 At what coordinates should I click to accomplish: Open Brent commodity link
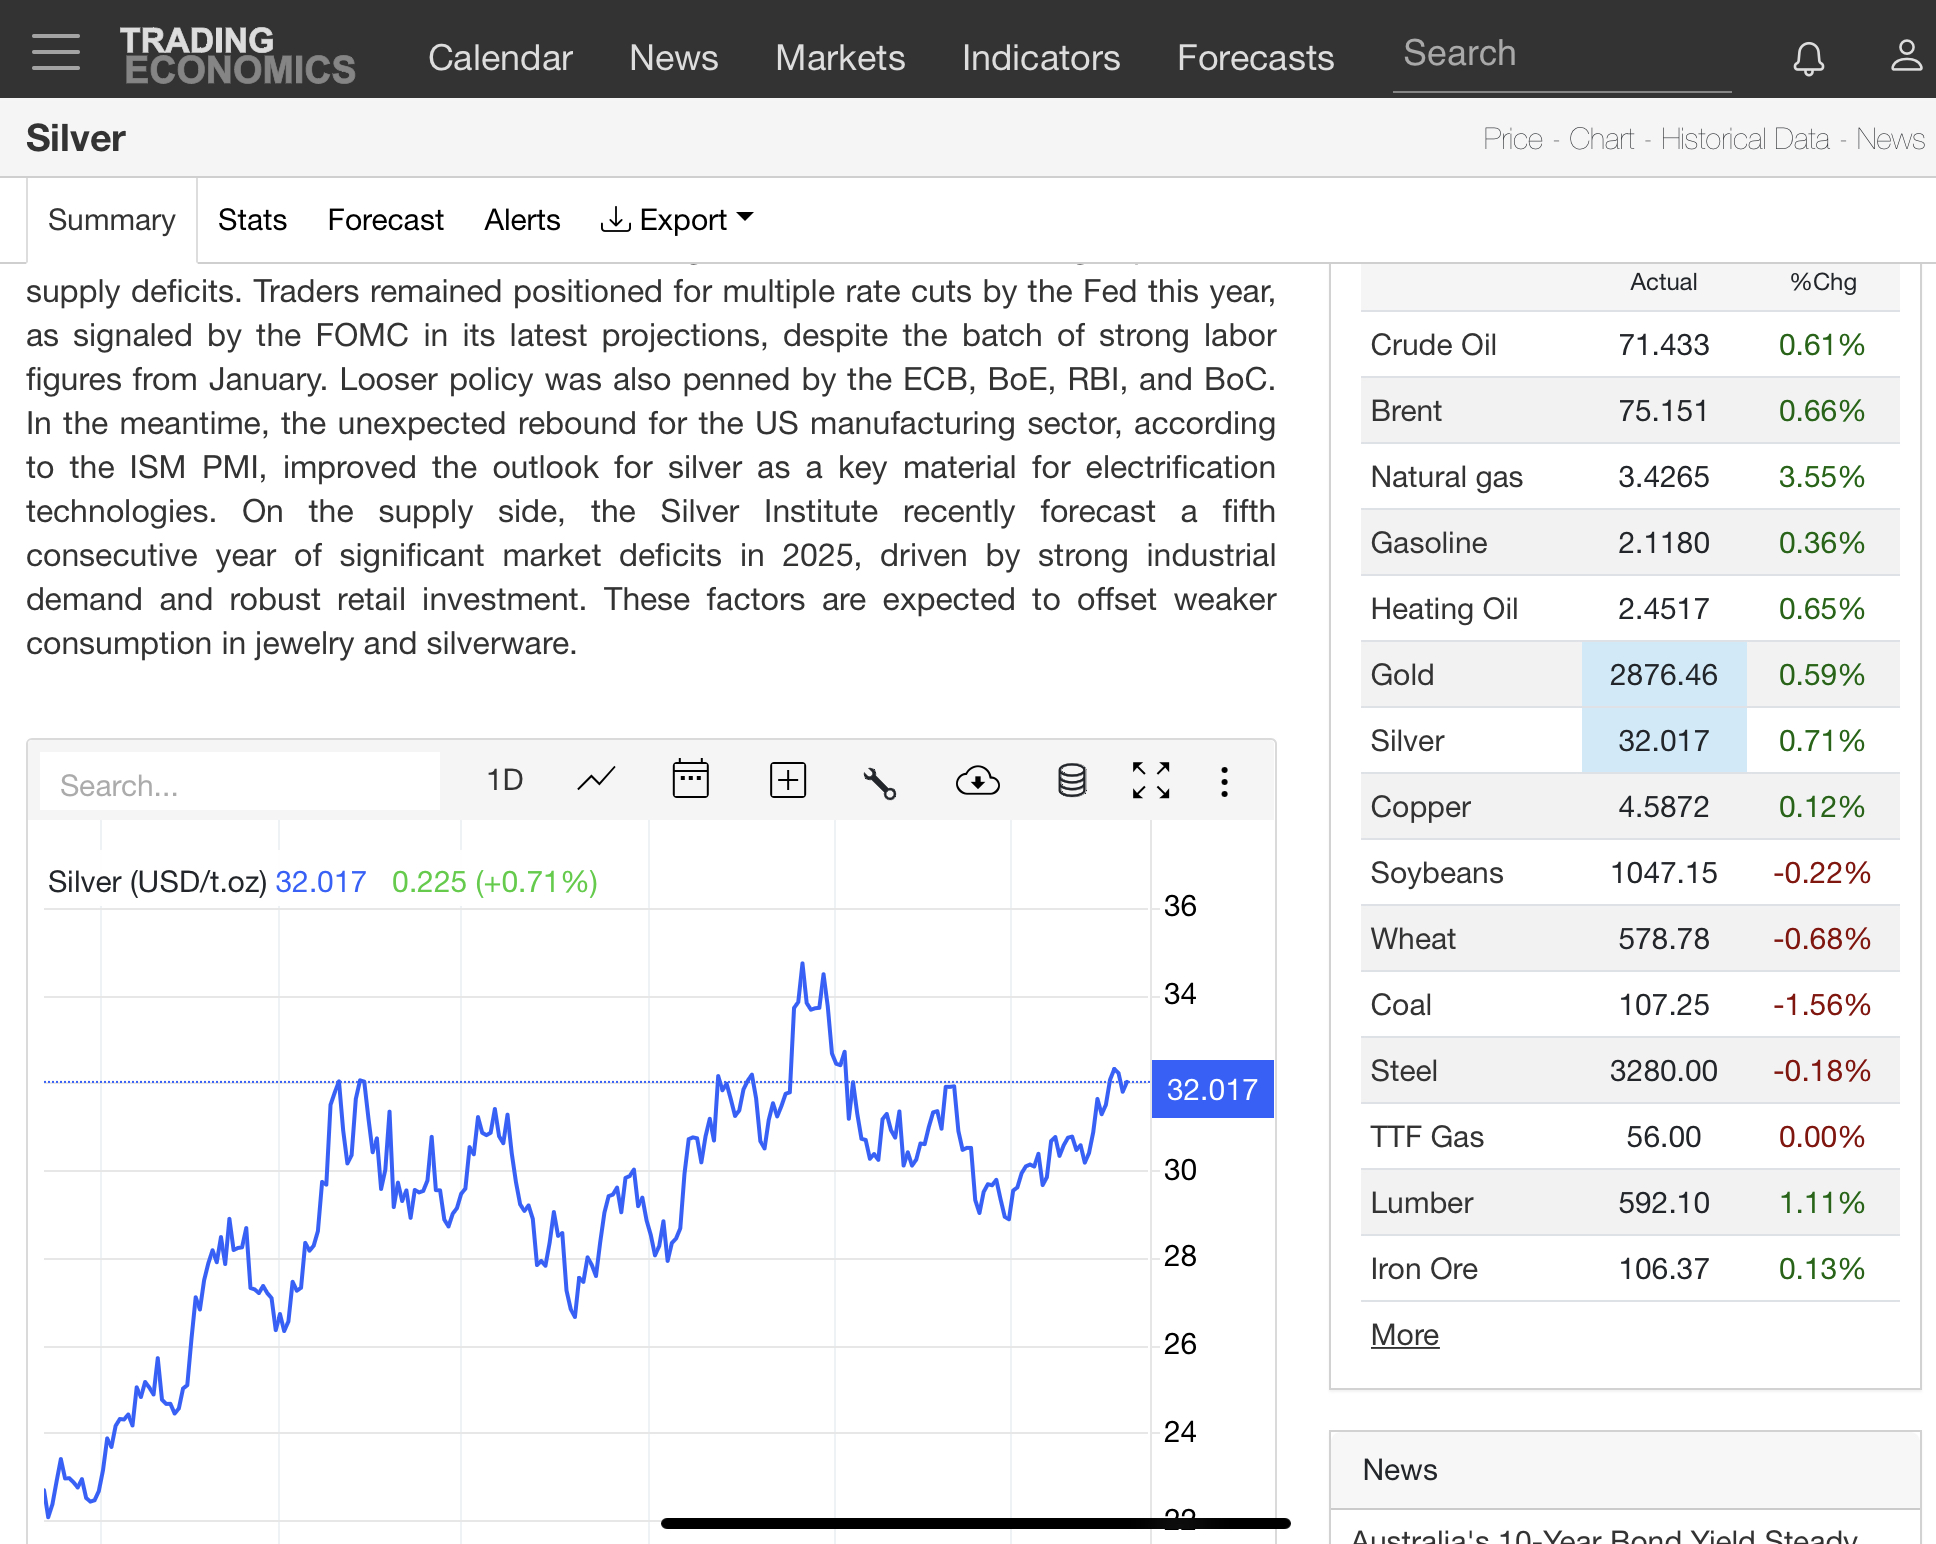pyautogui.click(x=1406, y=411)
